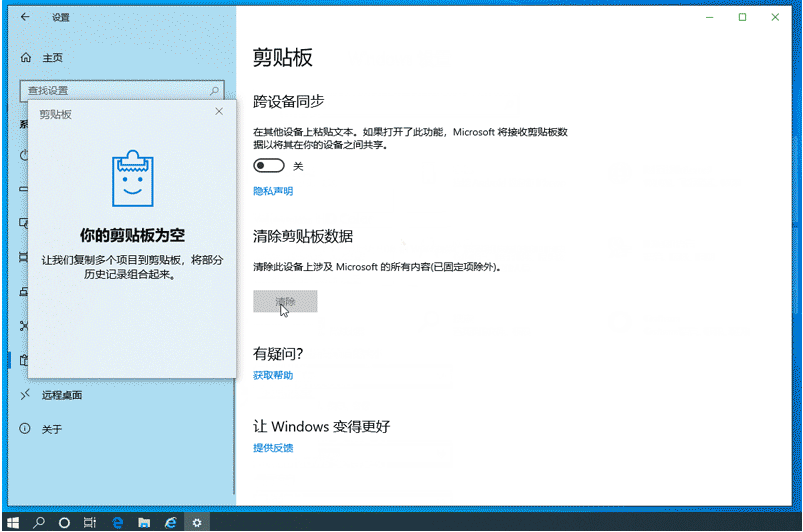Open Cortana circle on the taskbar
Viewport: 803px width, 532px height.
(64, 522)
